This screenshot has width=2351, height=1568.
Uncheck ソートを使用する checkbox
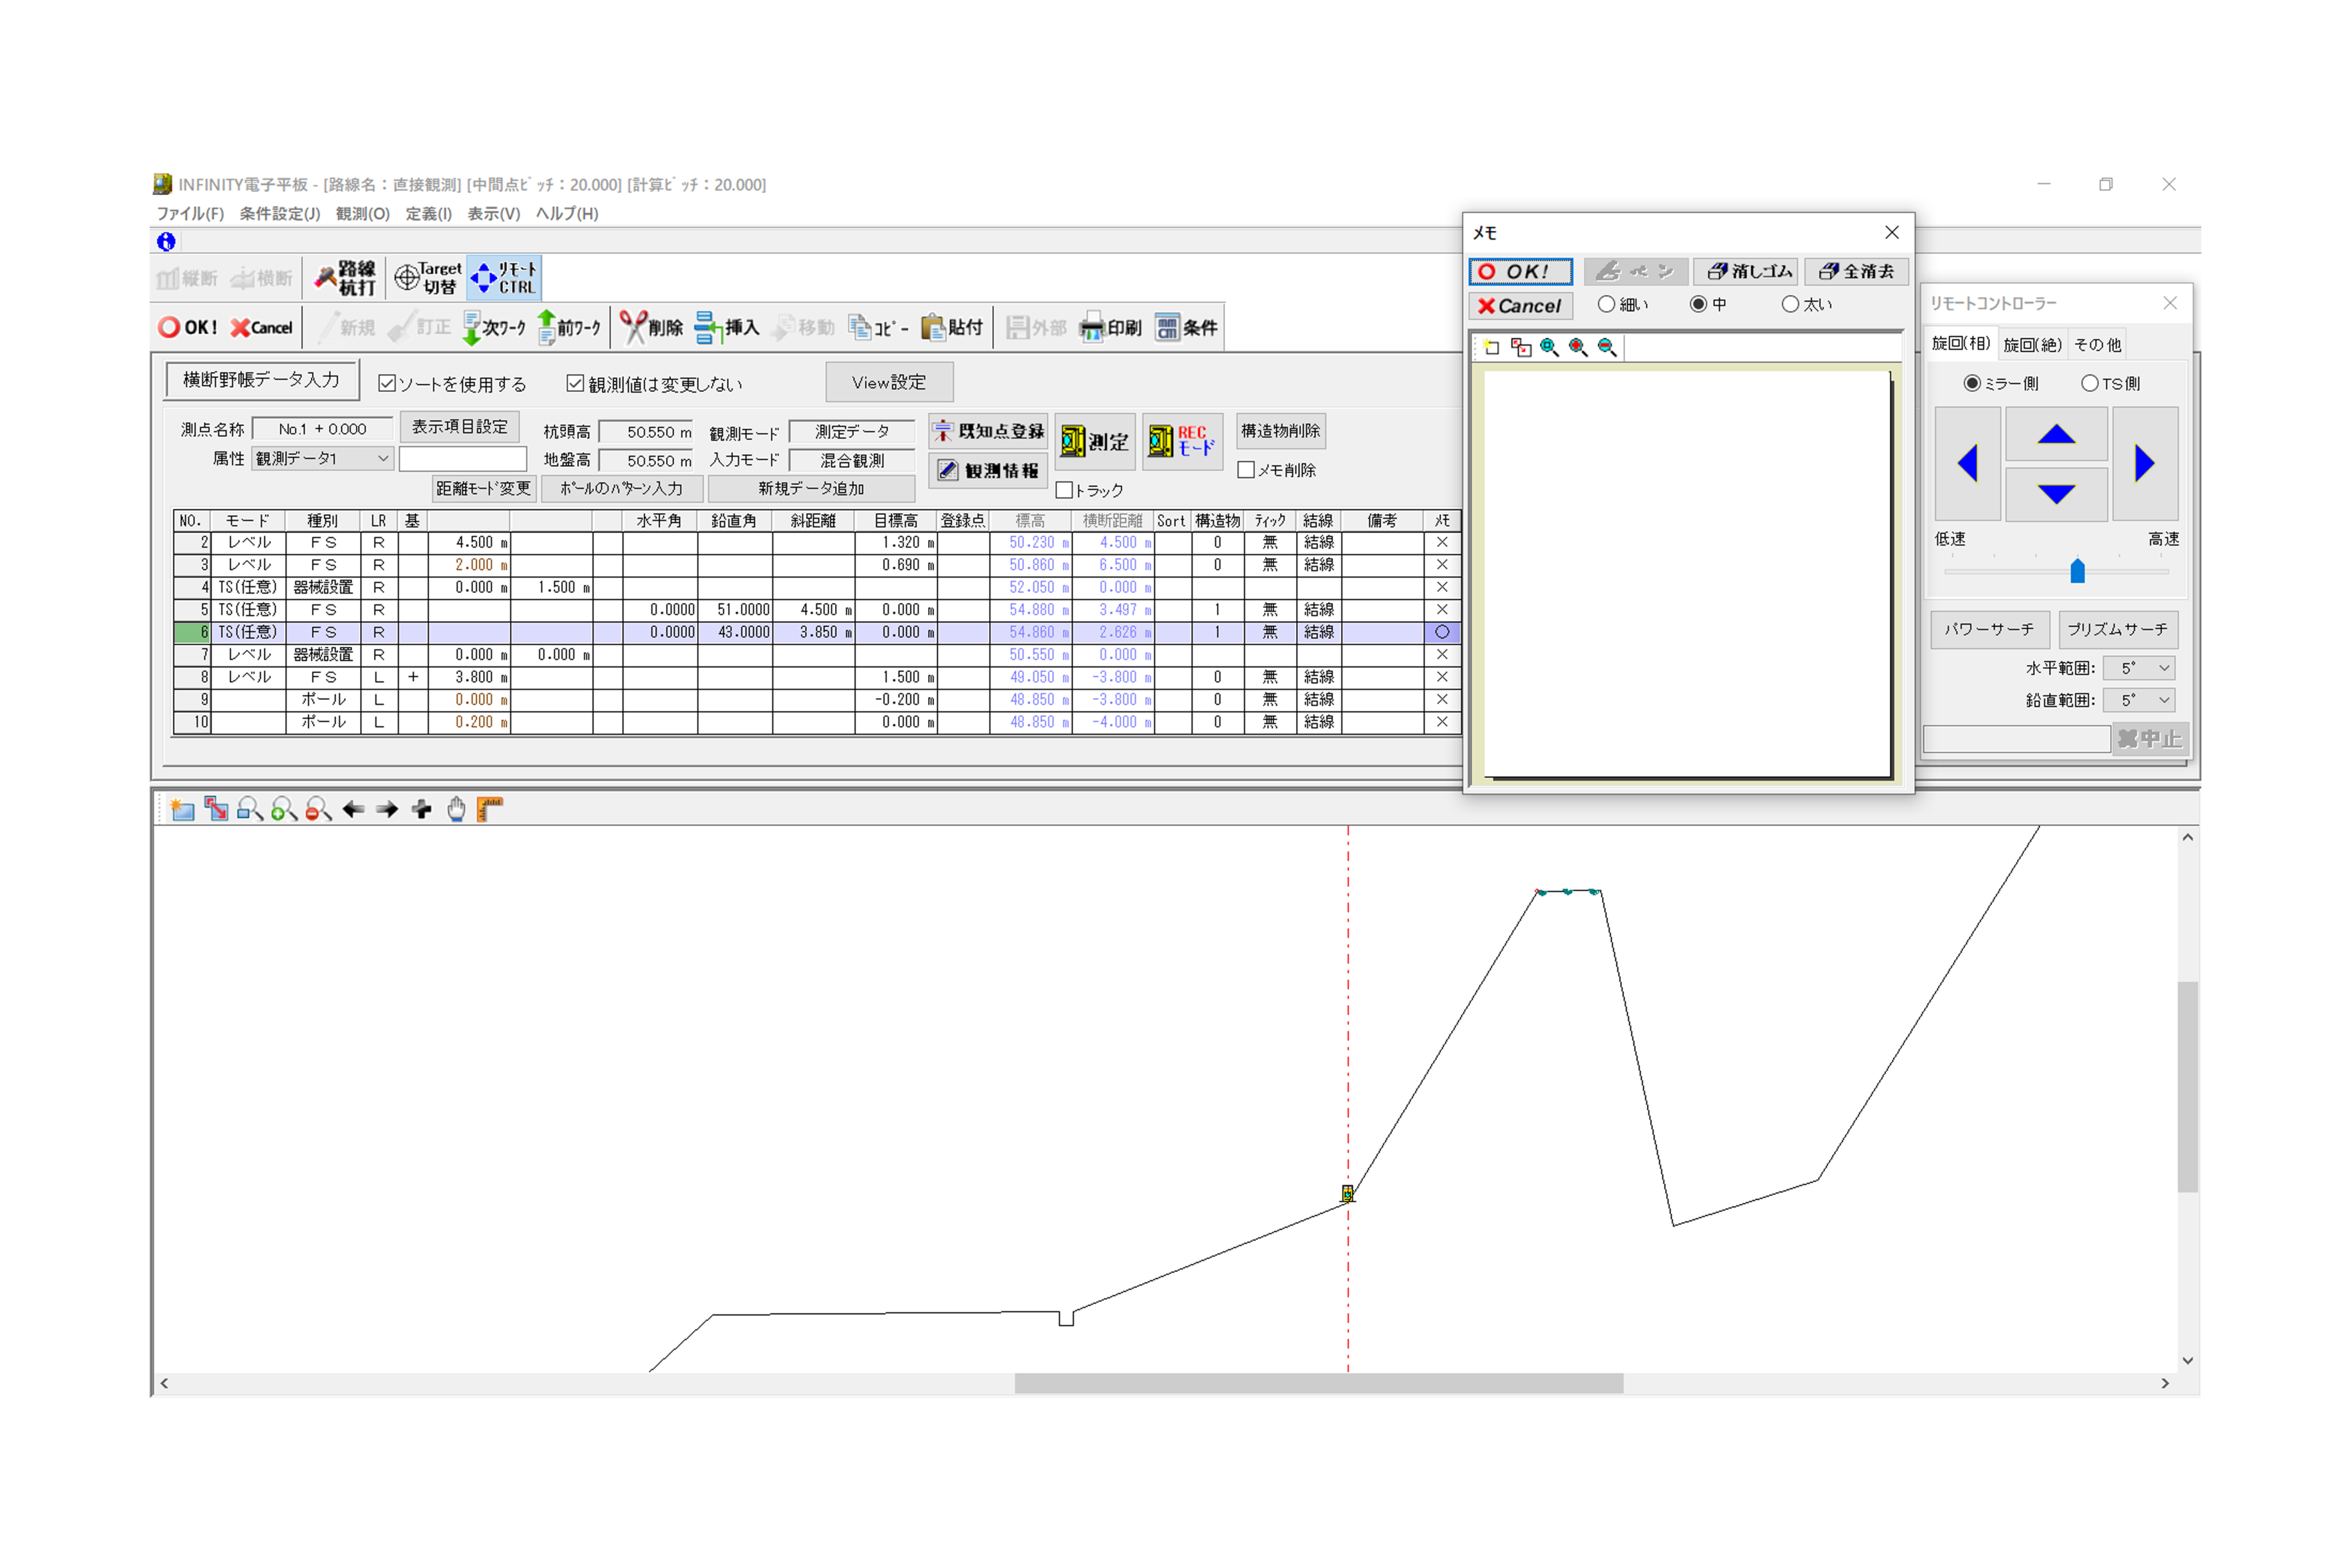pyautogui.click(x=387, y=383)
